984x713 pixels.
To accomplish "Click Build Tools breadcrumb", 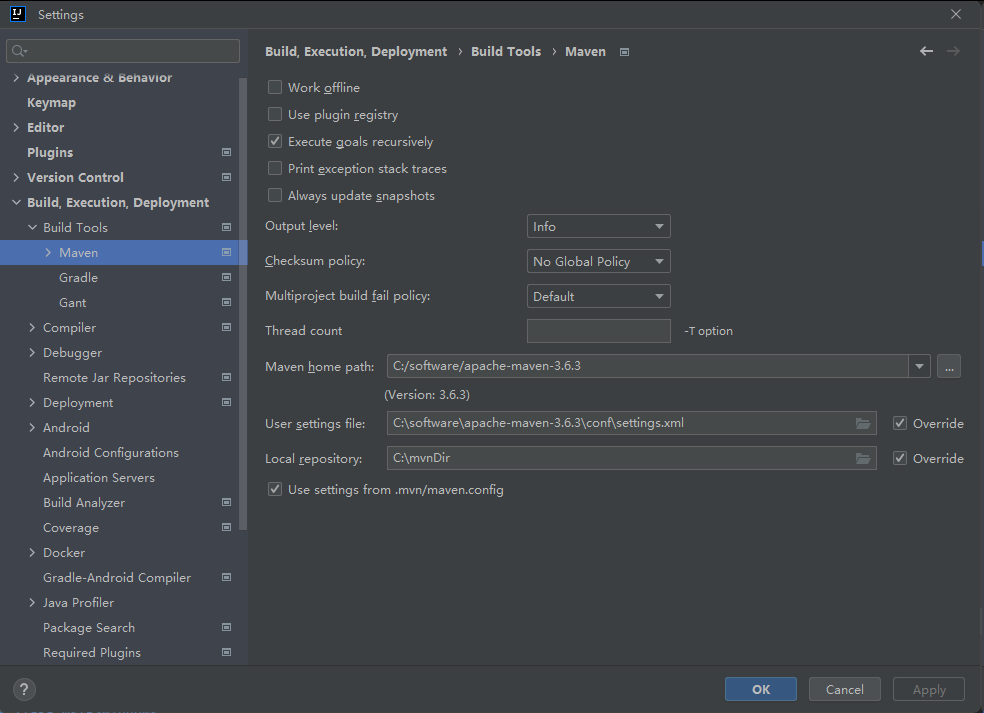I will point(506,51).
